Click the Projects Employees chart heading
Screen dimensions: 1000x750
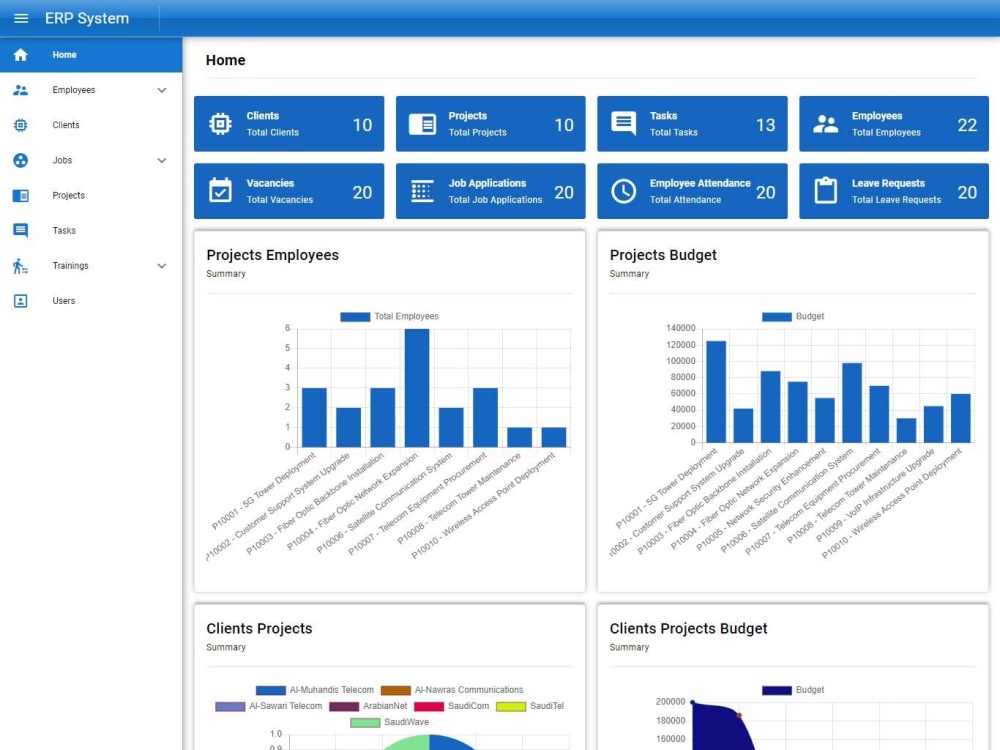(x=272, y=255)
